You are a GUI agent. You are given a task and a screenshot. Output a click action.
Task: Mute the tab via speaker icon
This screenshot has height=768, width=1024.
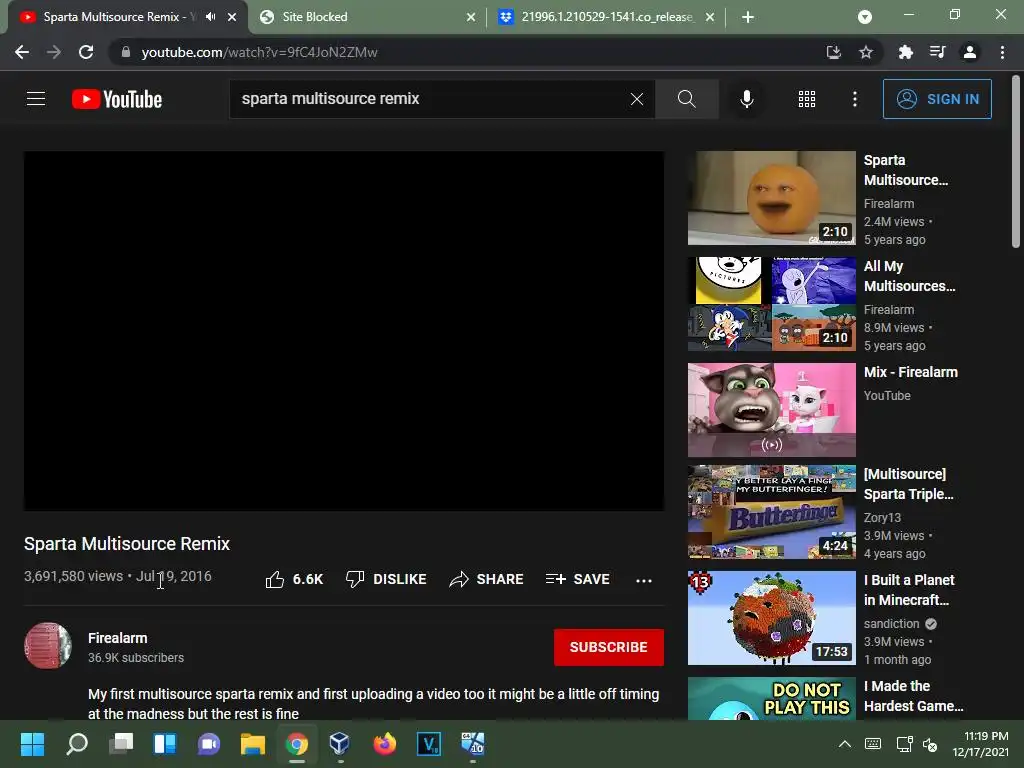pos(210,17)
